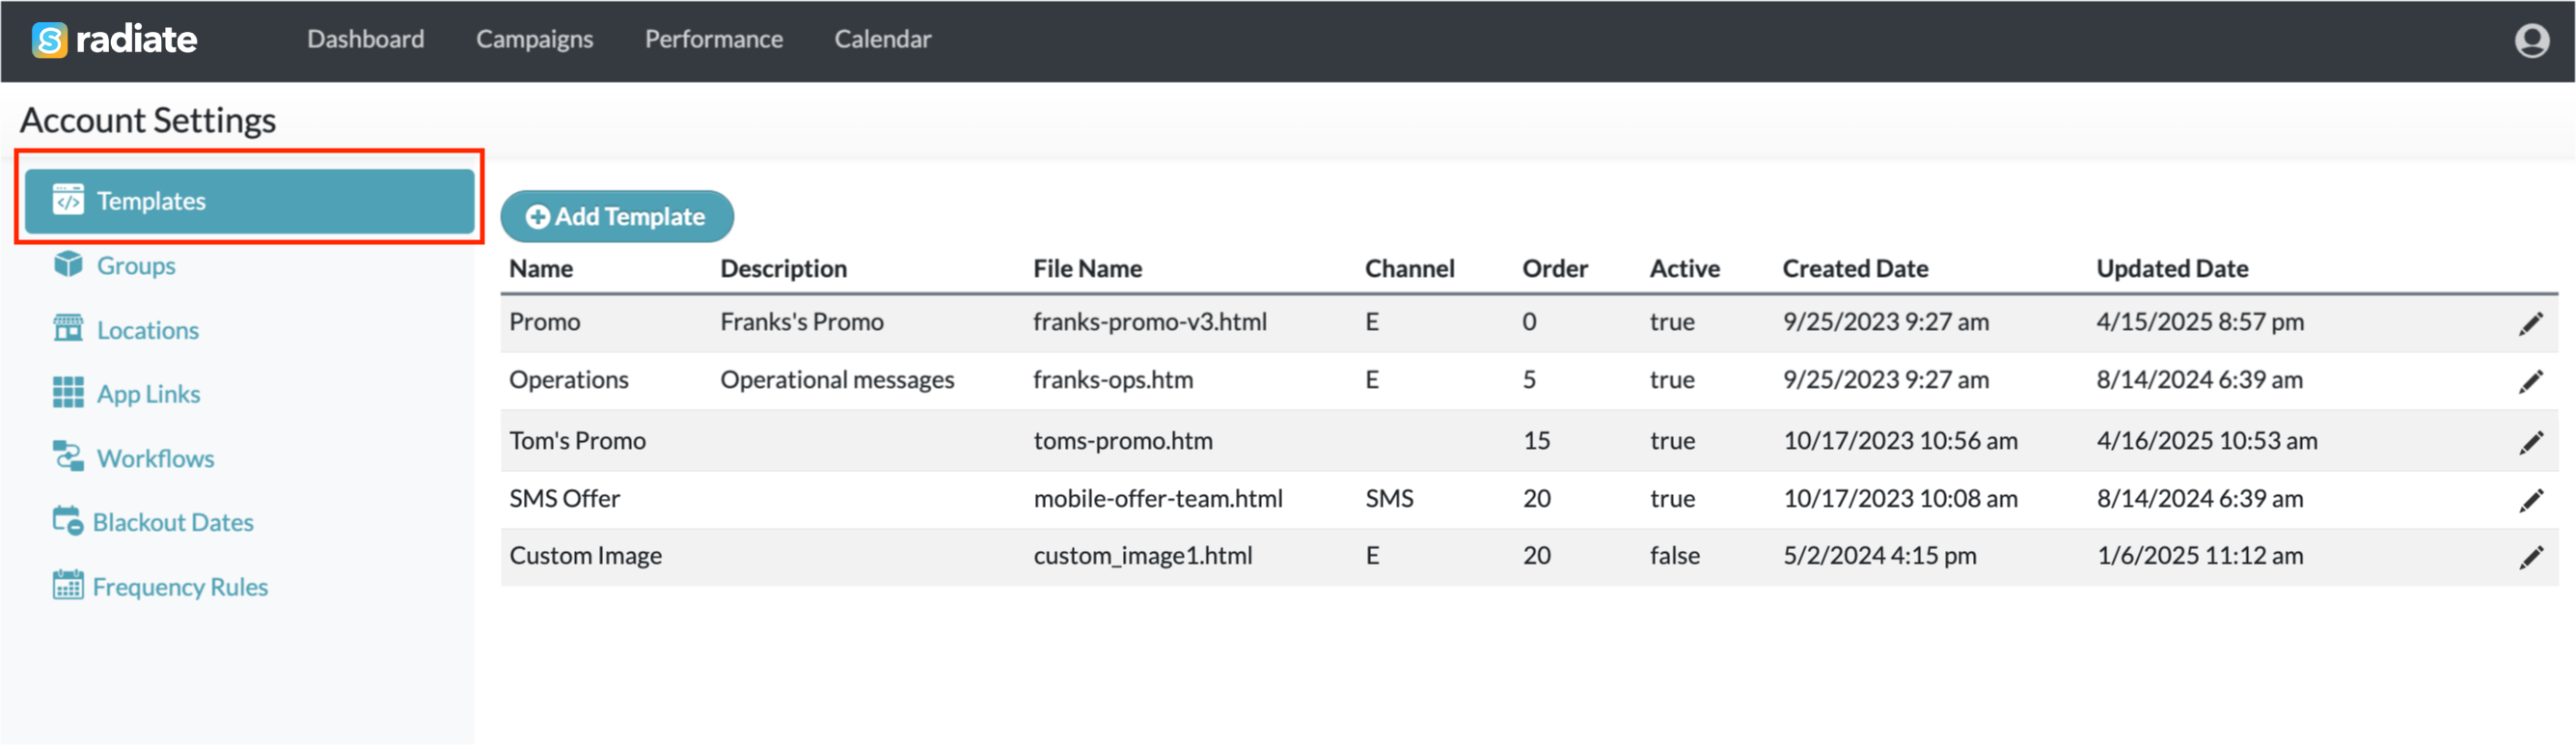Image resolution: width=2576 pixels, height=745 pixels.
Task: Click the Groups cube icon
Action: [68, 265]
